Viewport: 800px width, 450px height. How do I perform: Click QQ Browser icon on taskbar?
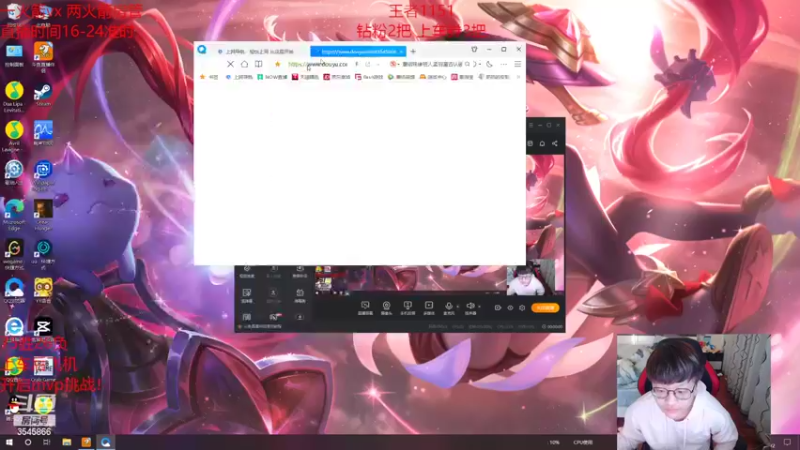[106, 442]
